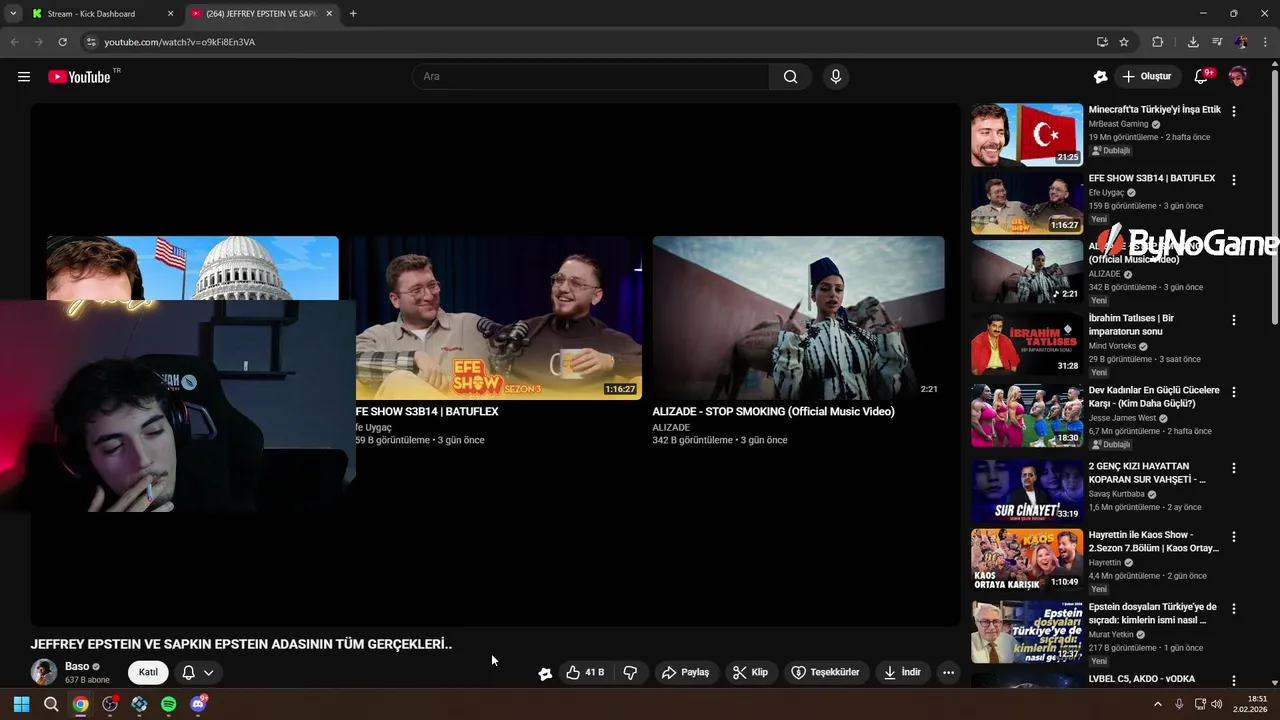Open the video more actions menu
The height and width of the screenshot is (720, 1280).
(x=949, y=672)
